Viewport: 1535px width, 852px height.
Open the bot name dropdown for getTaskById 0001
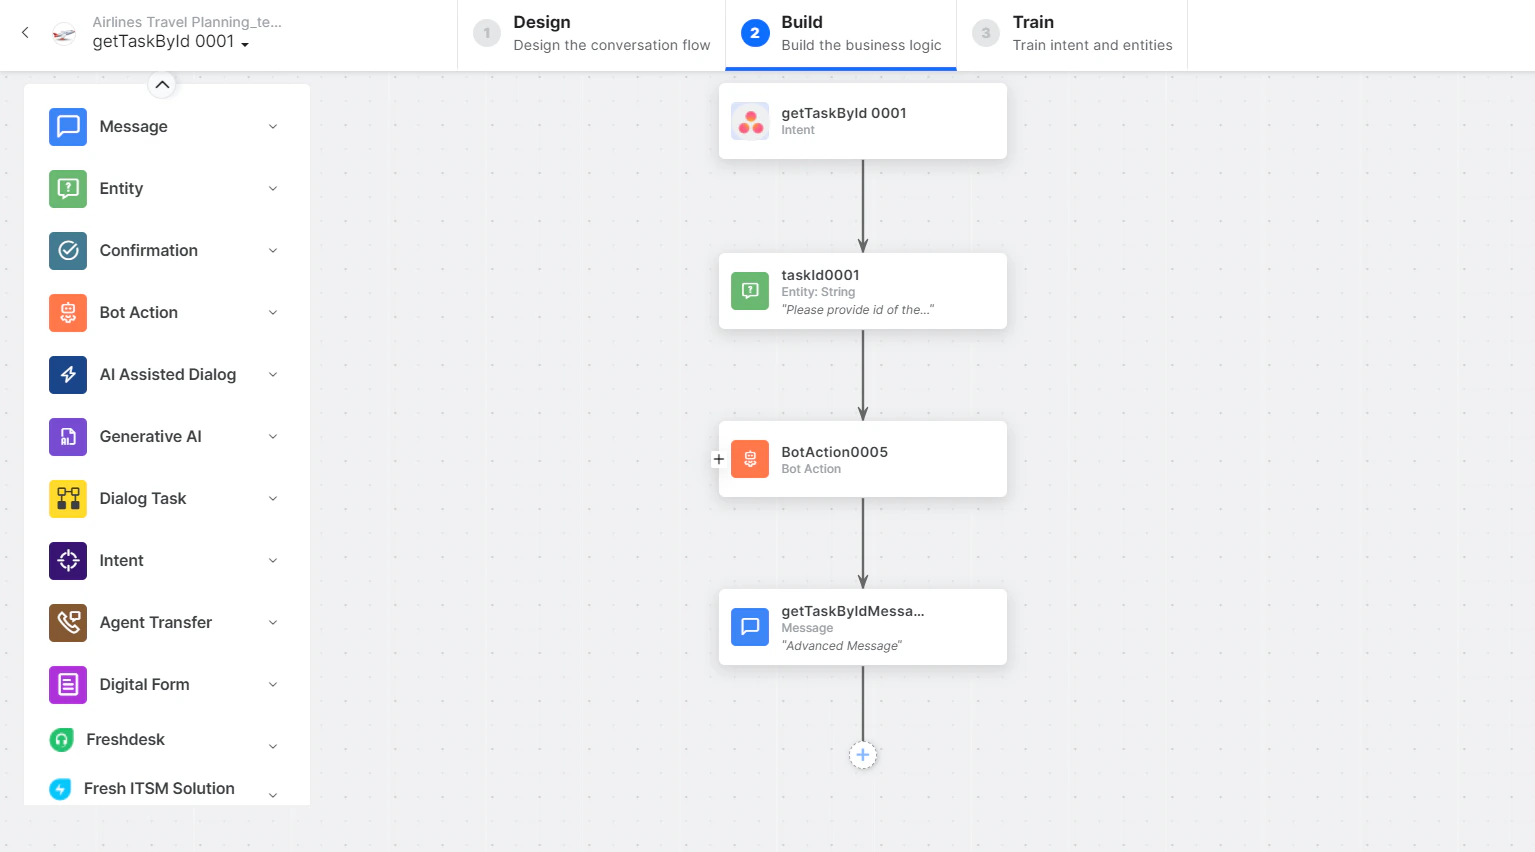(245, 42)
